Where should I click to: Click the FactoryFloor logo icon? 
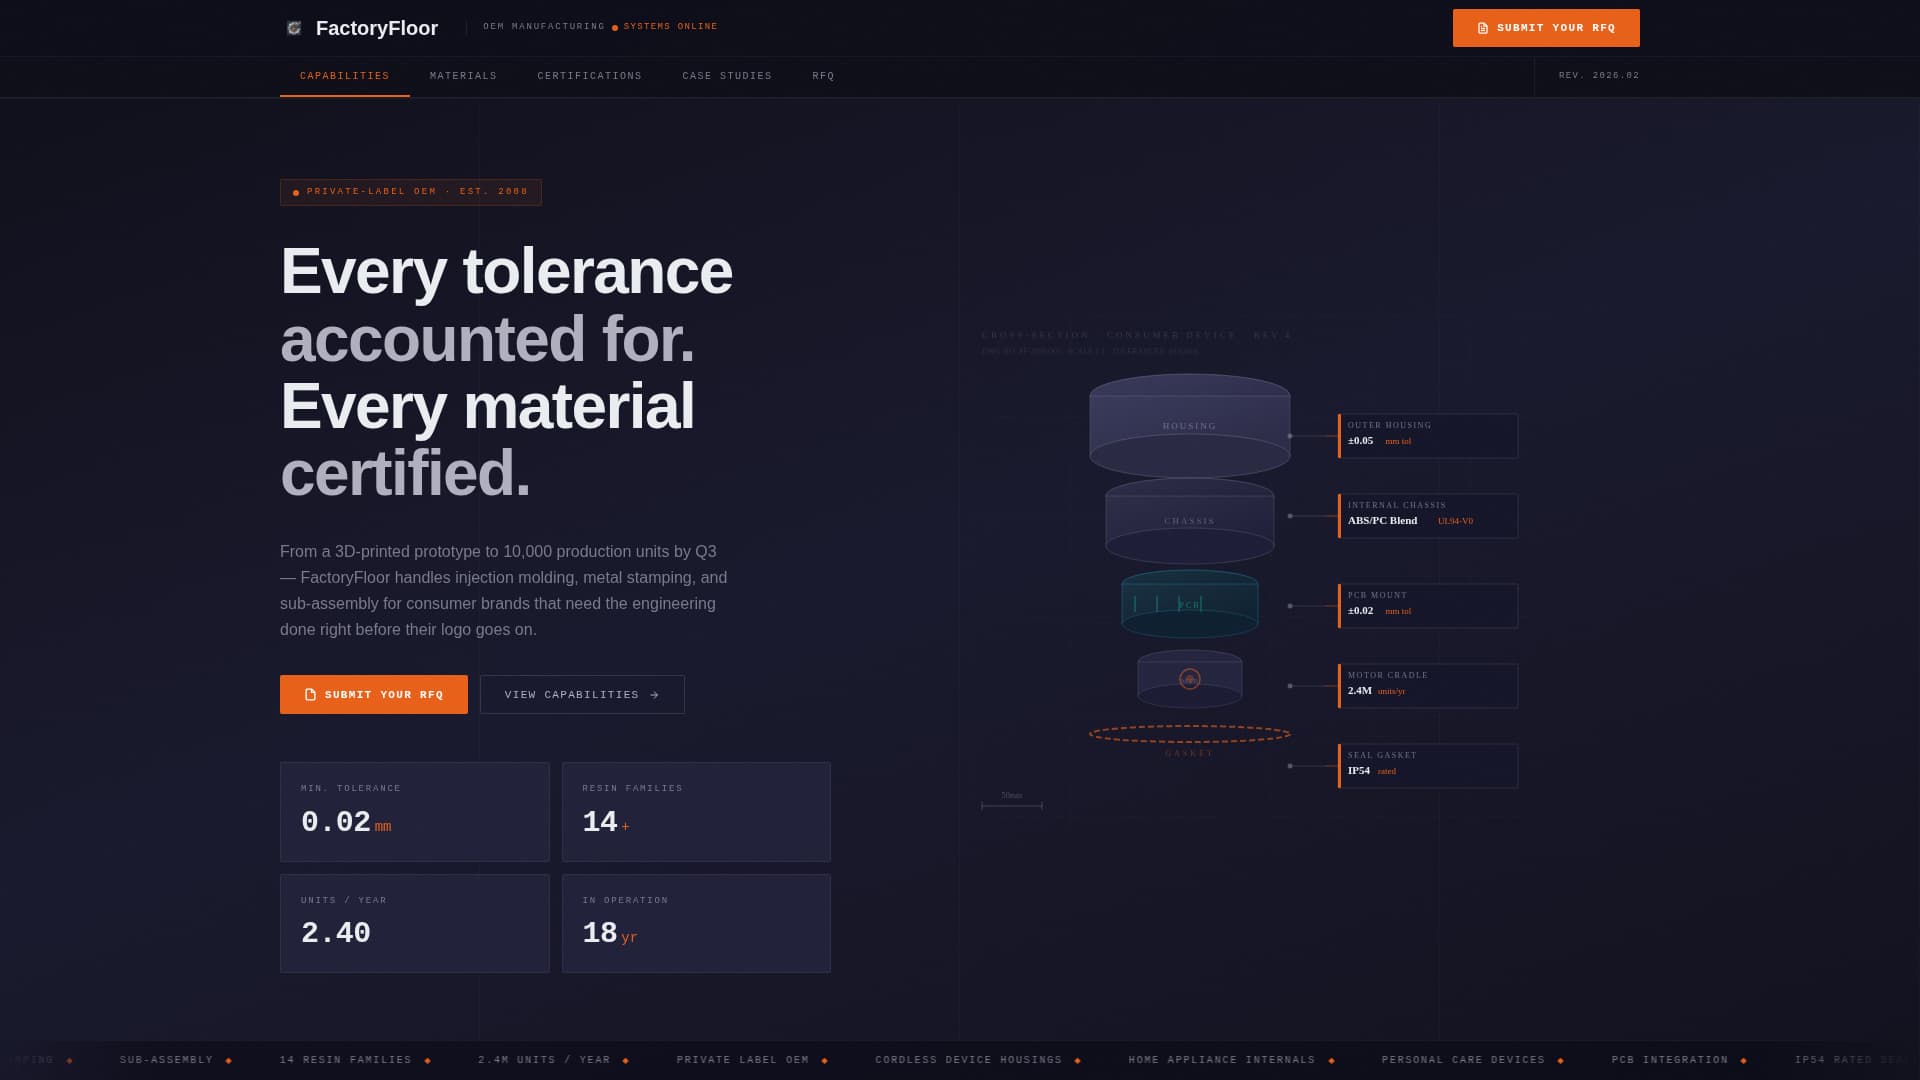click(x=293, y=28)
